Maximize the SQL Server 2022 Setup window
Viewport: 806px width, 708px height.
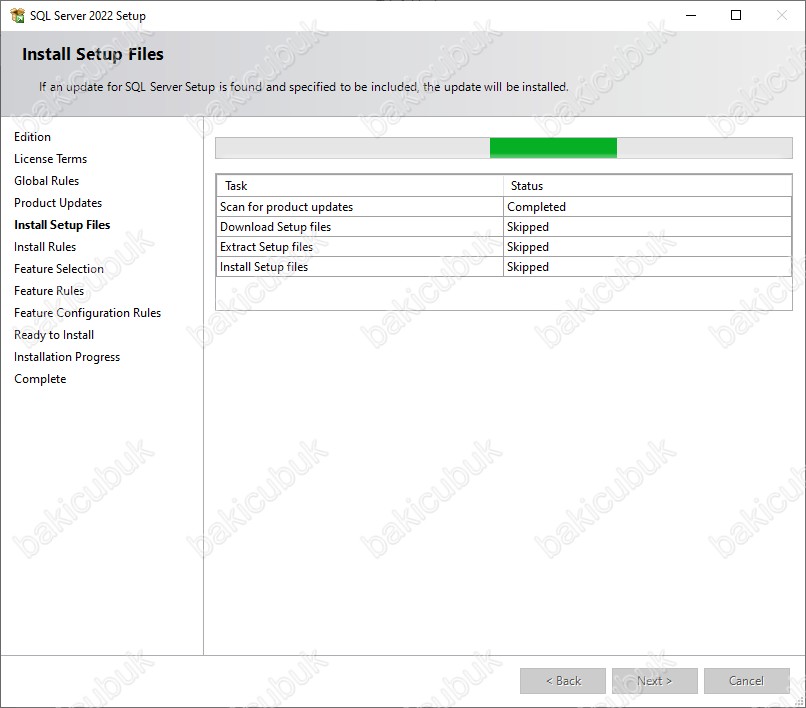point(736,15)
